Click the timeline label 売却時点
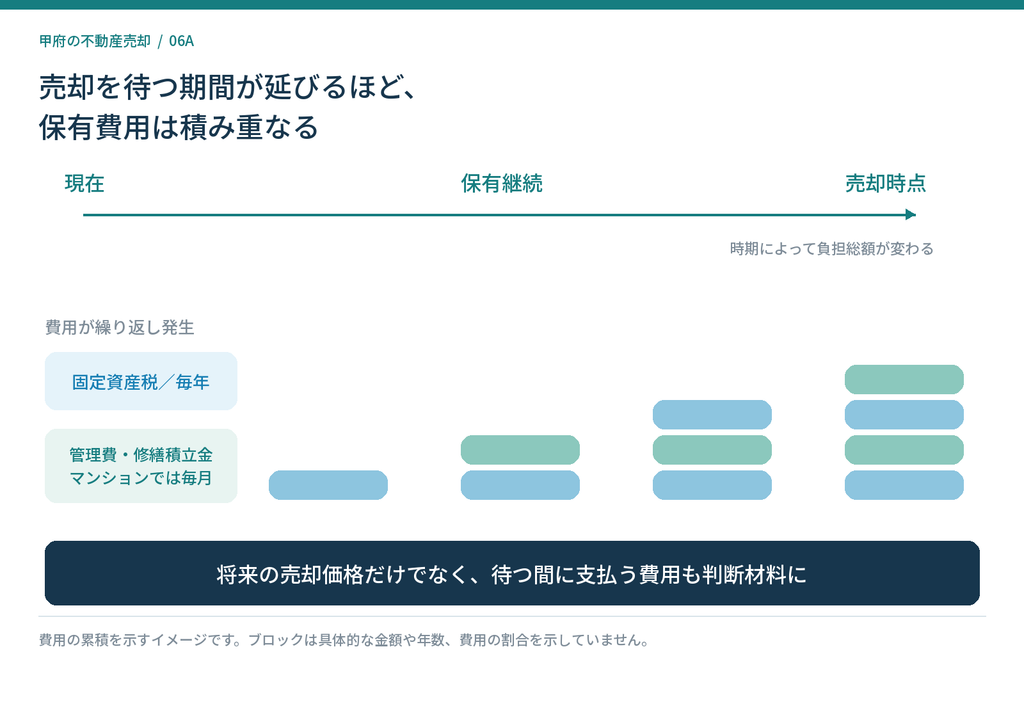Viewport: 1024px width, 704px height. (x=886, y=184)
